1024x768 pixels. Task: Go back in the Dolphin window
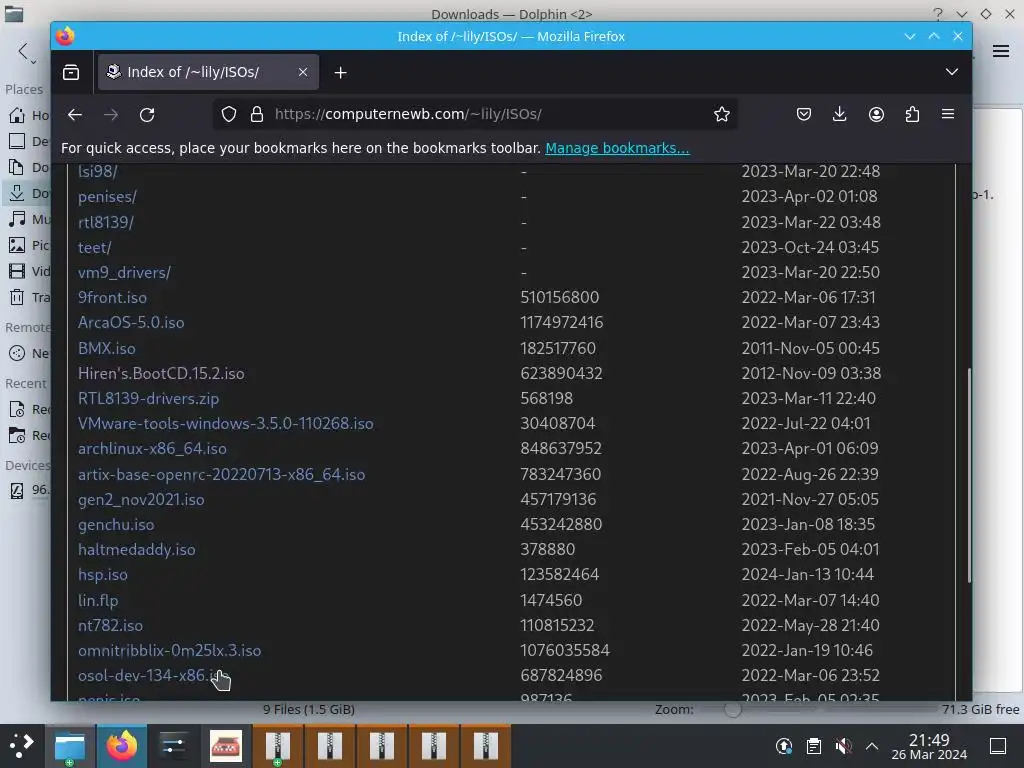(x=24, y=51)
